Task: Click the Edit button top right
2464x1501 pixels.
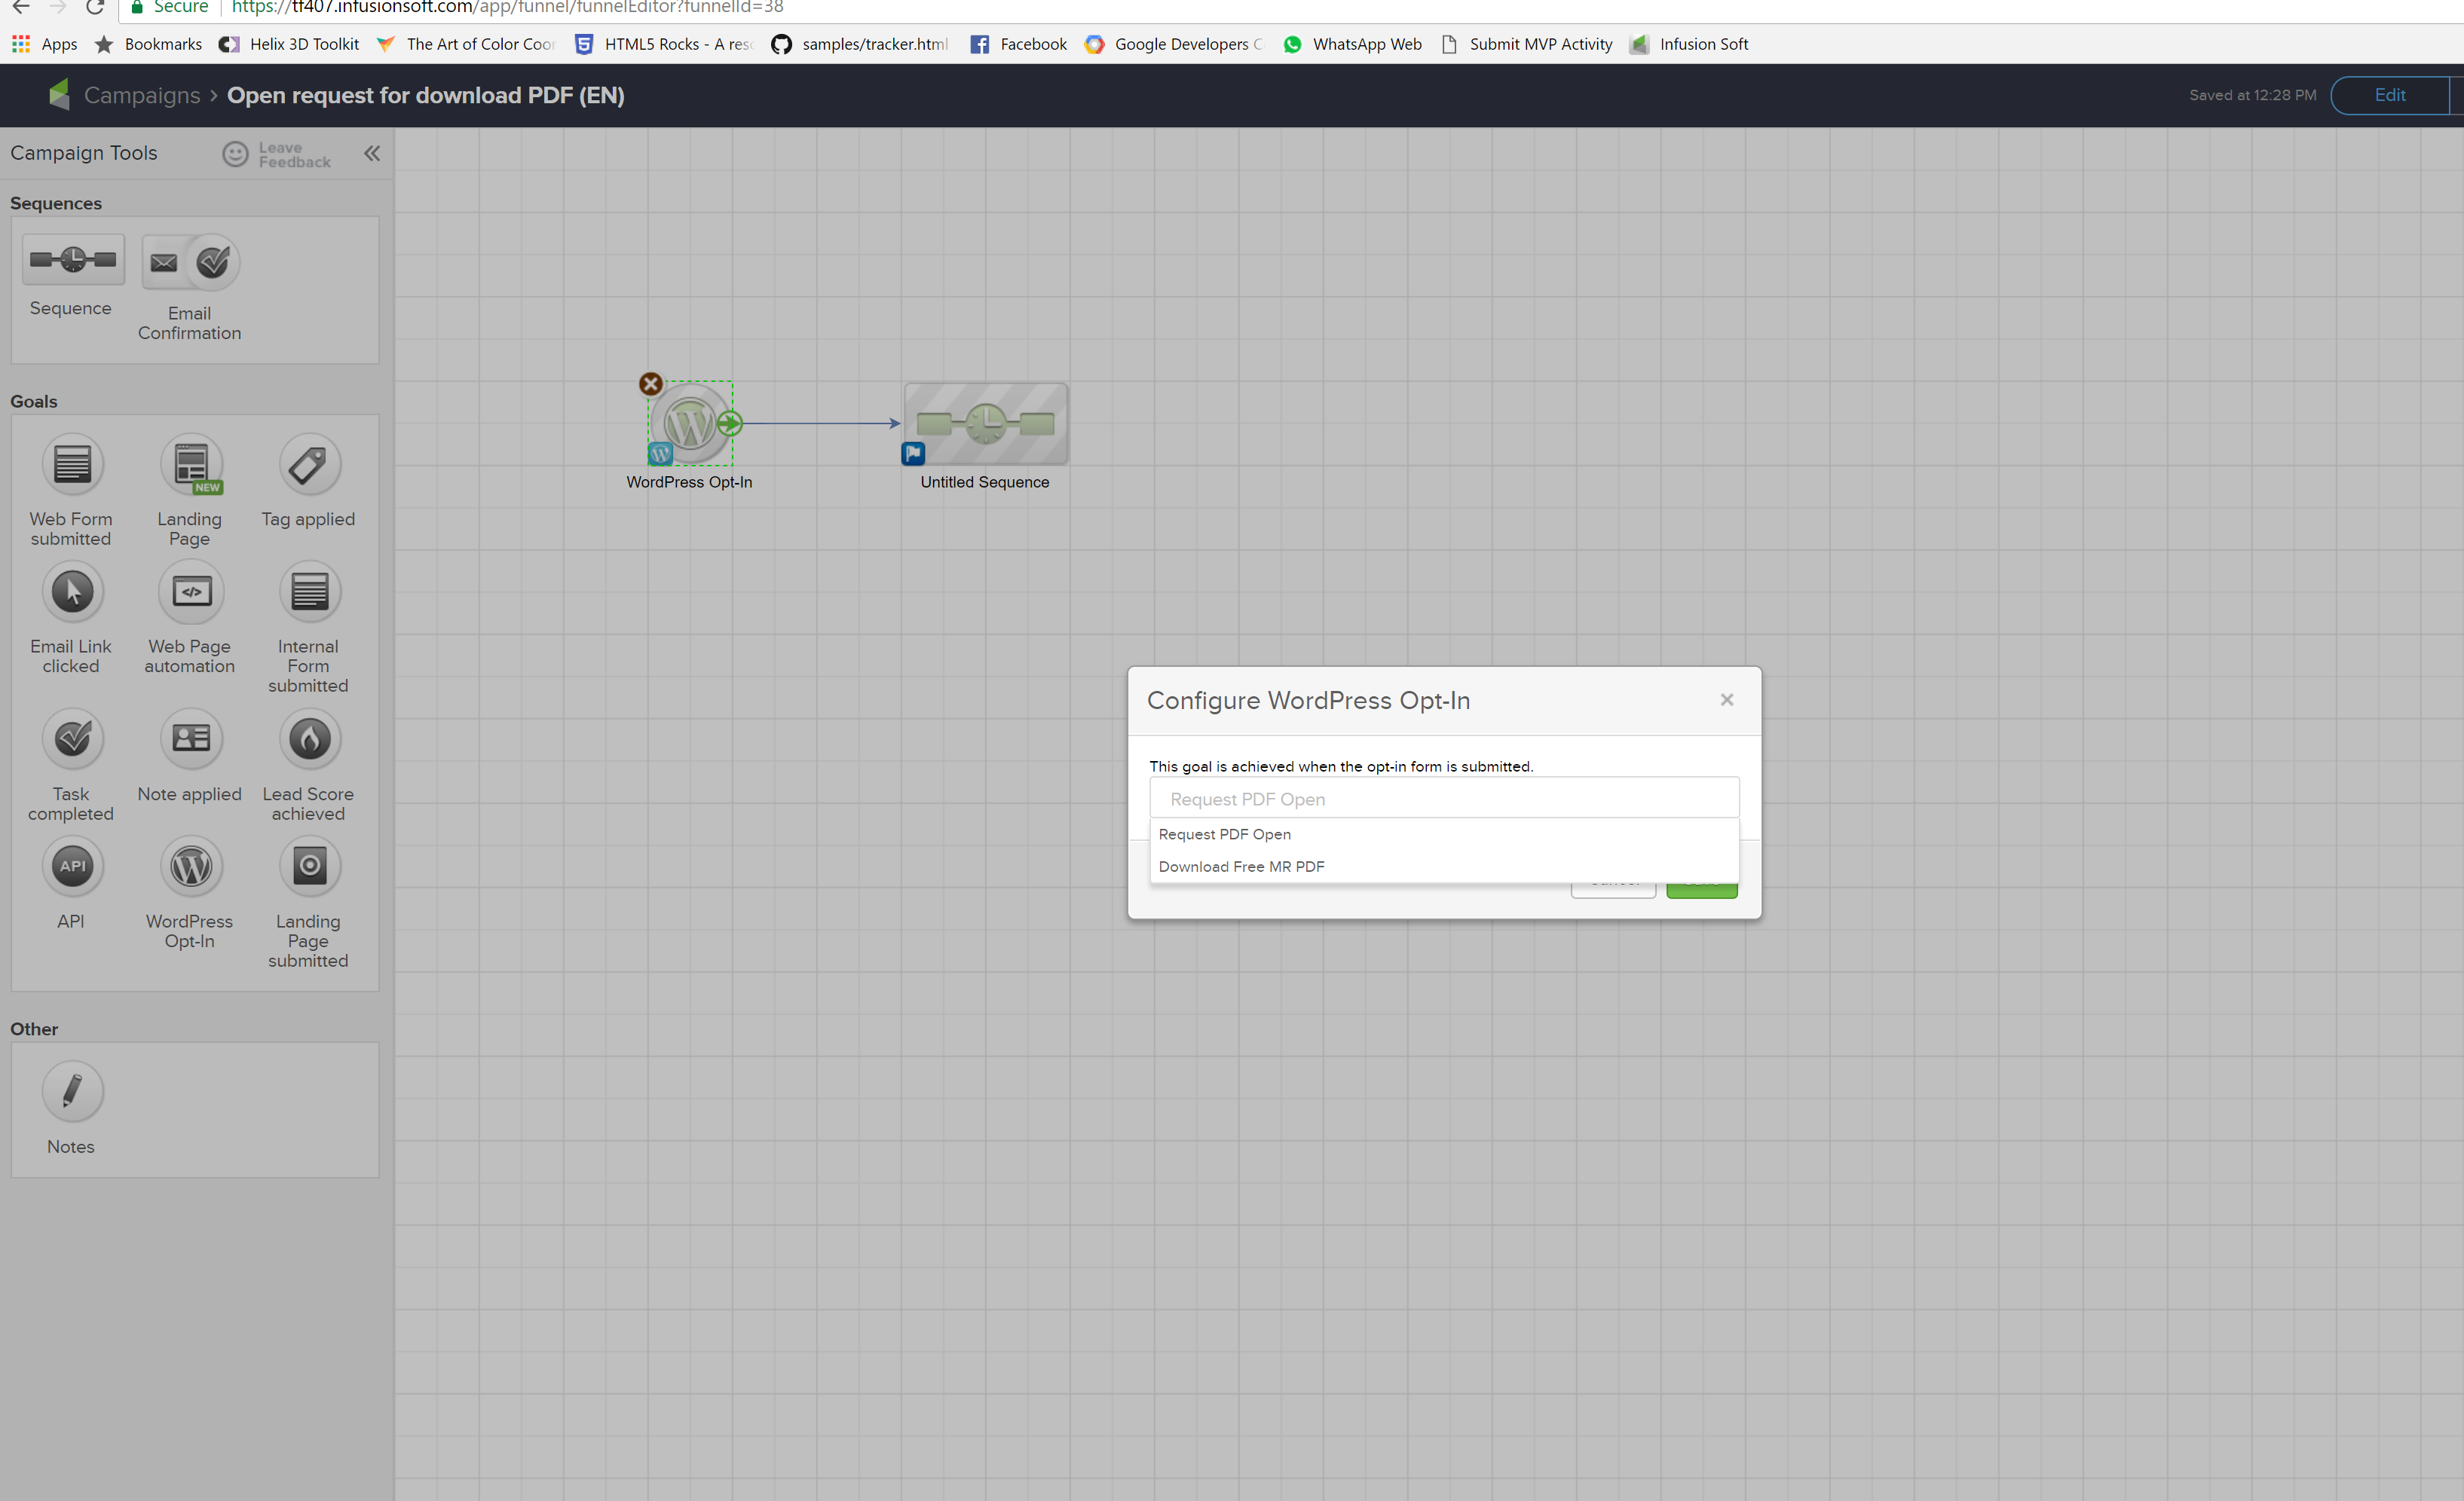Action: pos(2389,95)
